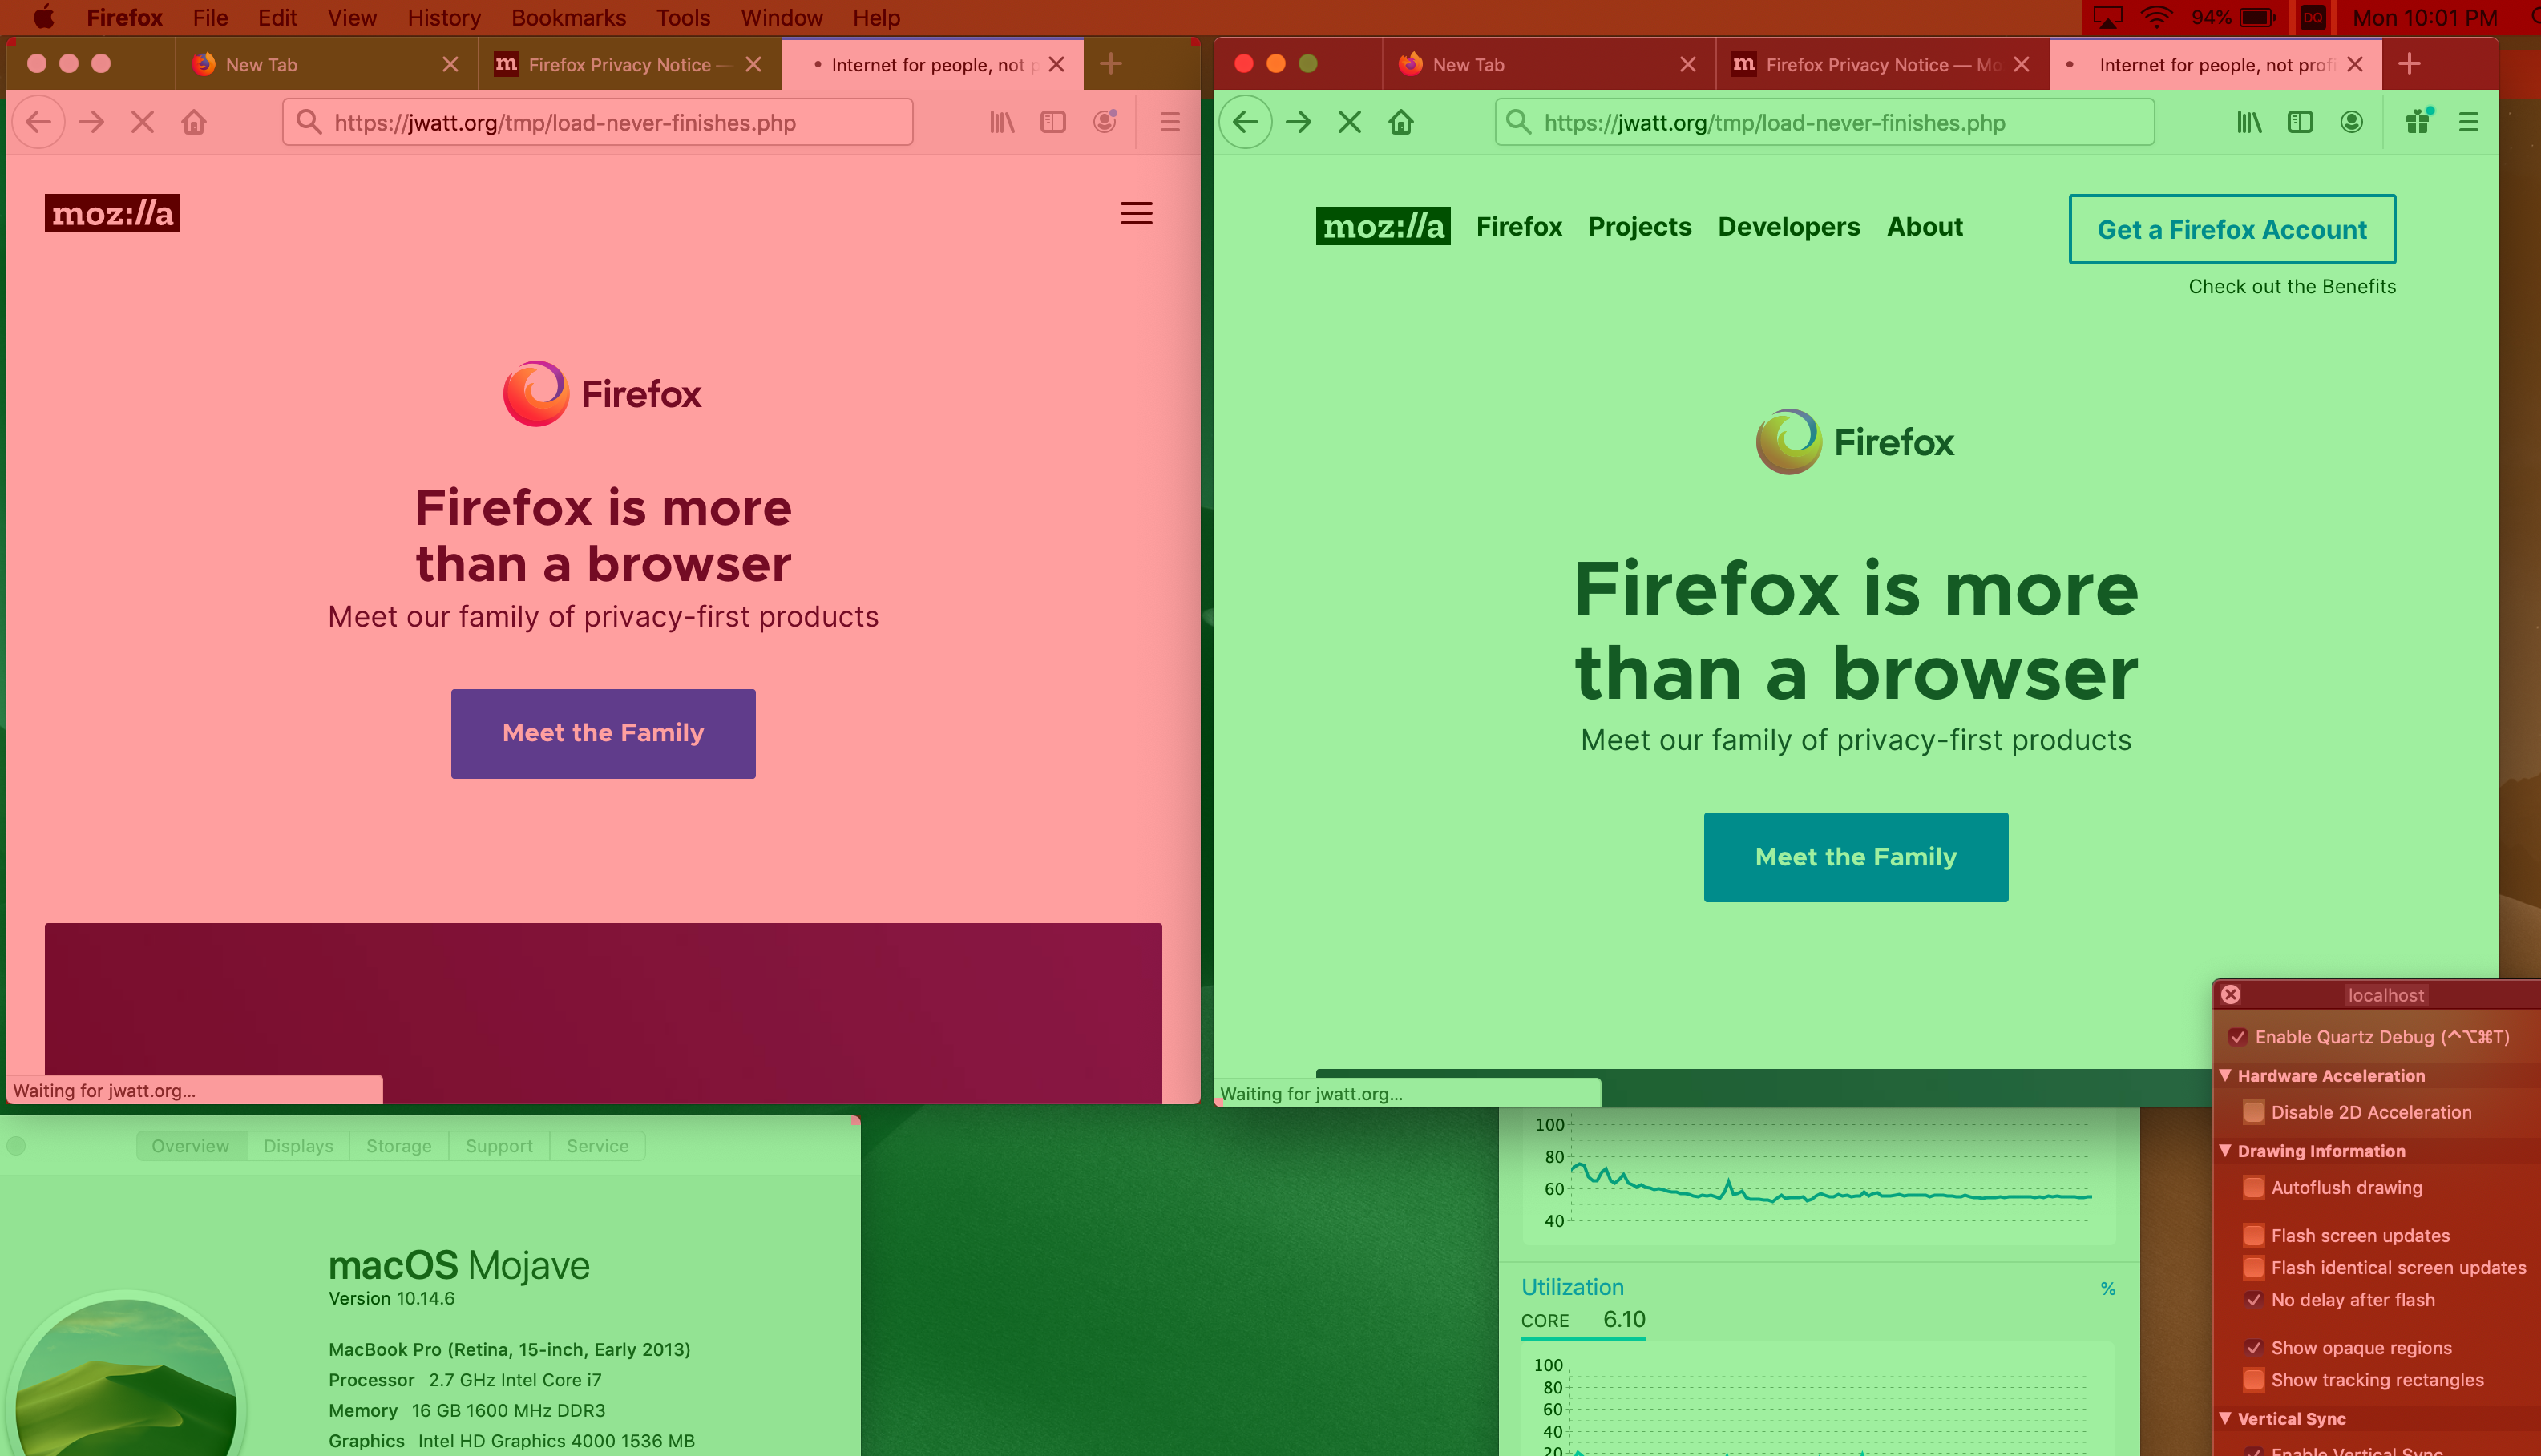The height and width of the screenshot is (1456, 2541).
Task: Open Apple menu
Action: pyautogui.click(x=44, y=17)
